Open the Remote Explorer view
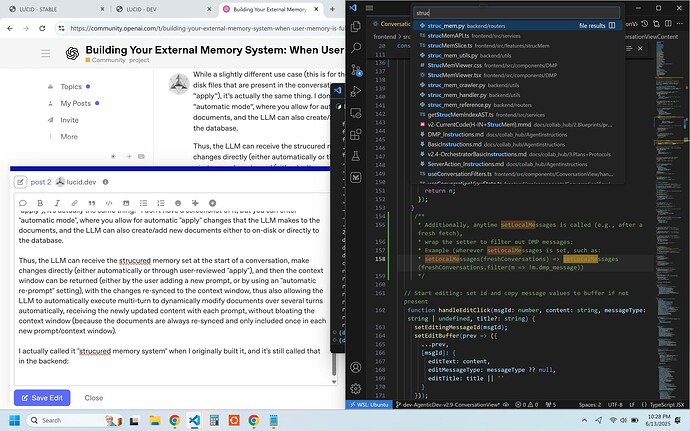Screen dimensions: 690x431 click(x=356, y=113)
